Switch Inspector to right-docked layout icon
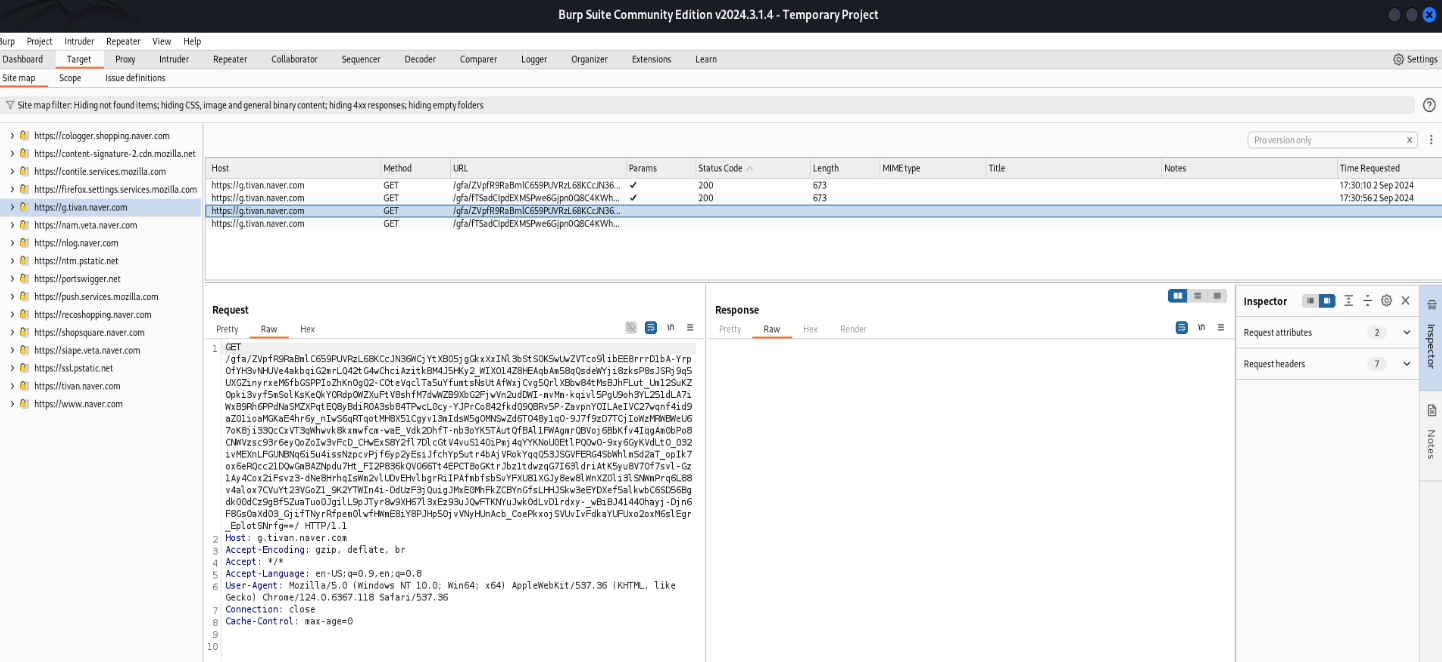The height and width of the screenshot is (662, 1442). 1326,300
